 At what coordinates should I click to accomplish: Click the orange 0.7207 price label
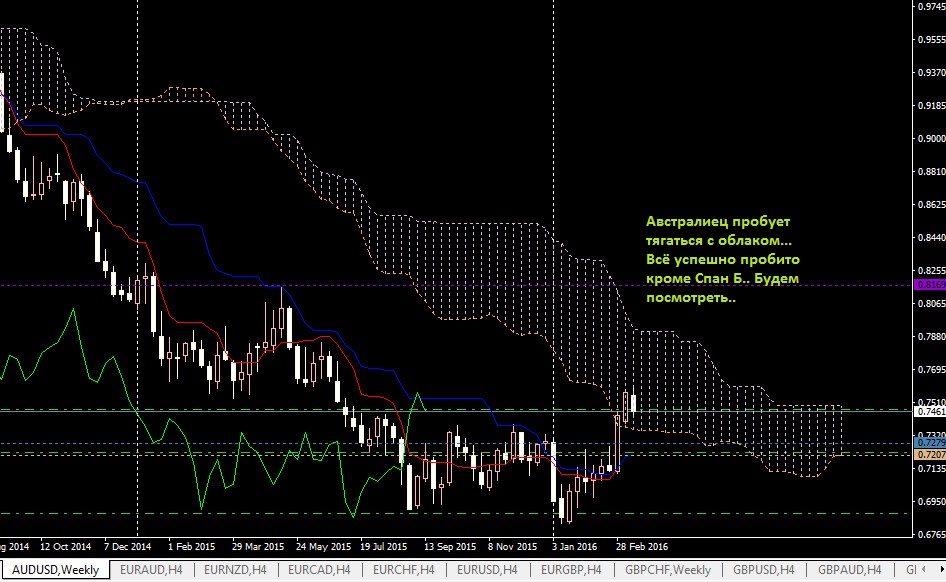(930, 454)
